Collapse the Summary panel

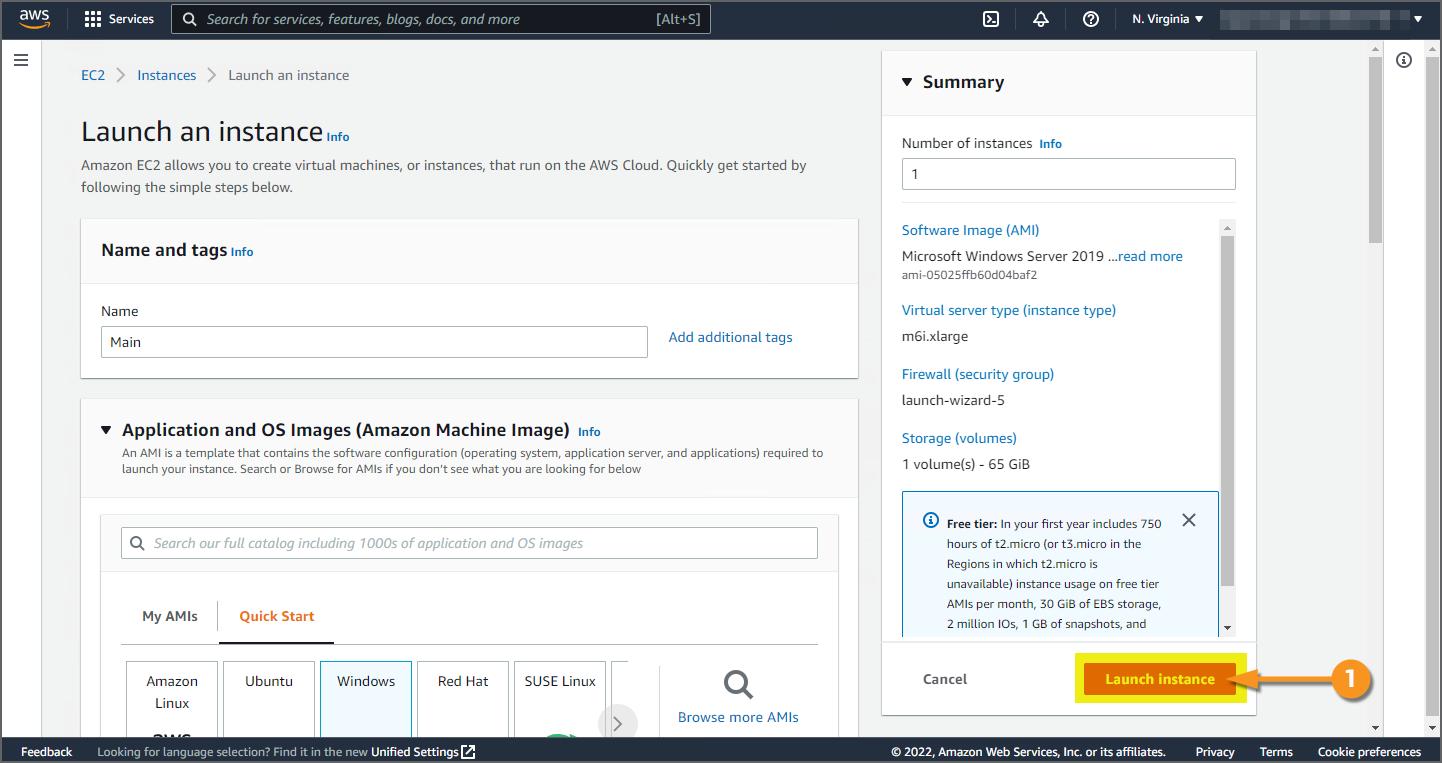coord(907,82)
